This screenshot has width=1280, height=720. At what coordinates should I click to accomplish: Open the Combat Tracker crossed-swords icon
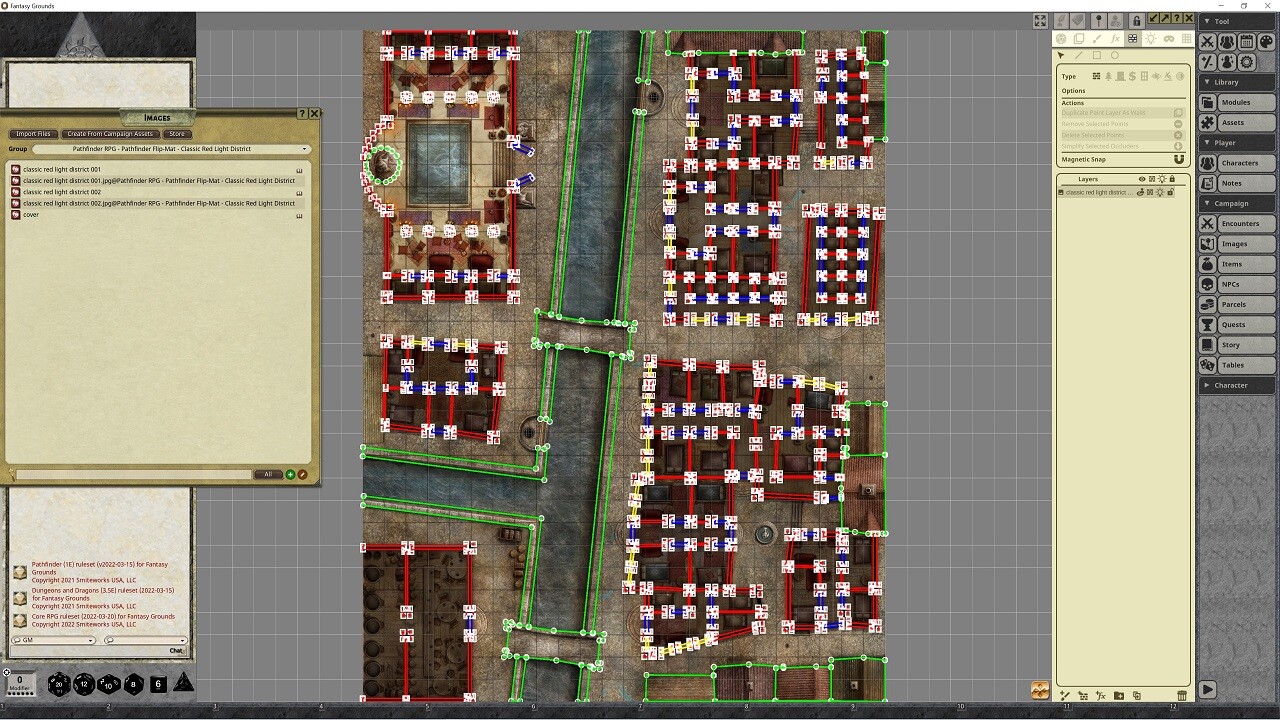pos(1208,42)
